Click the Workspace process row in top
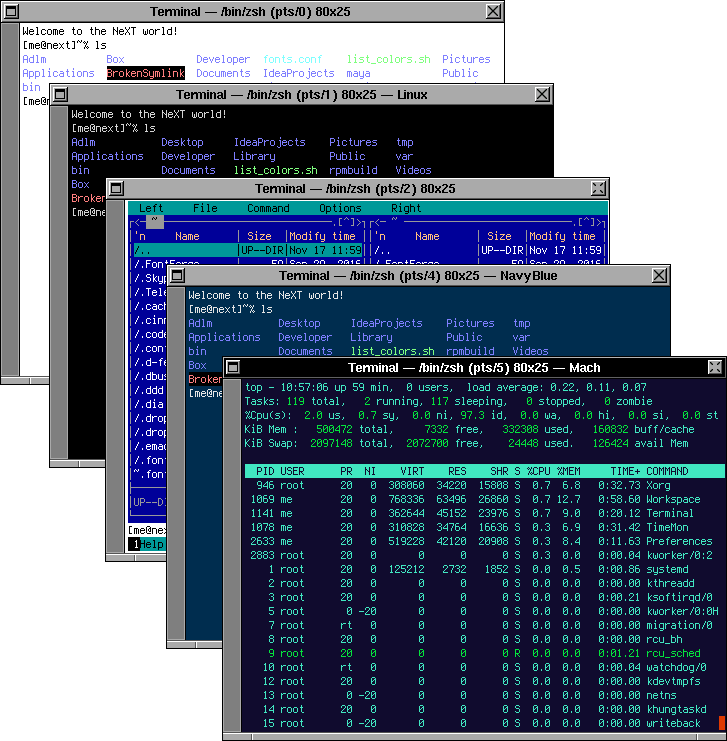Viewport: 727px width, 741px height. click(x=485, y=500)
